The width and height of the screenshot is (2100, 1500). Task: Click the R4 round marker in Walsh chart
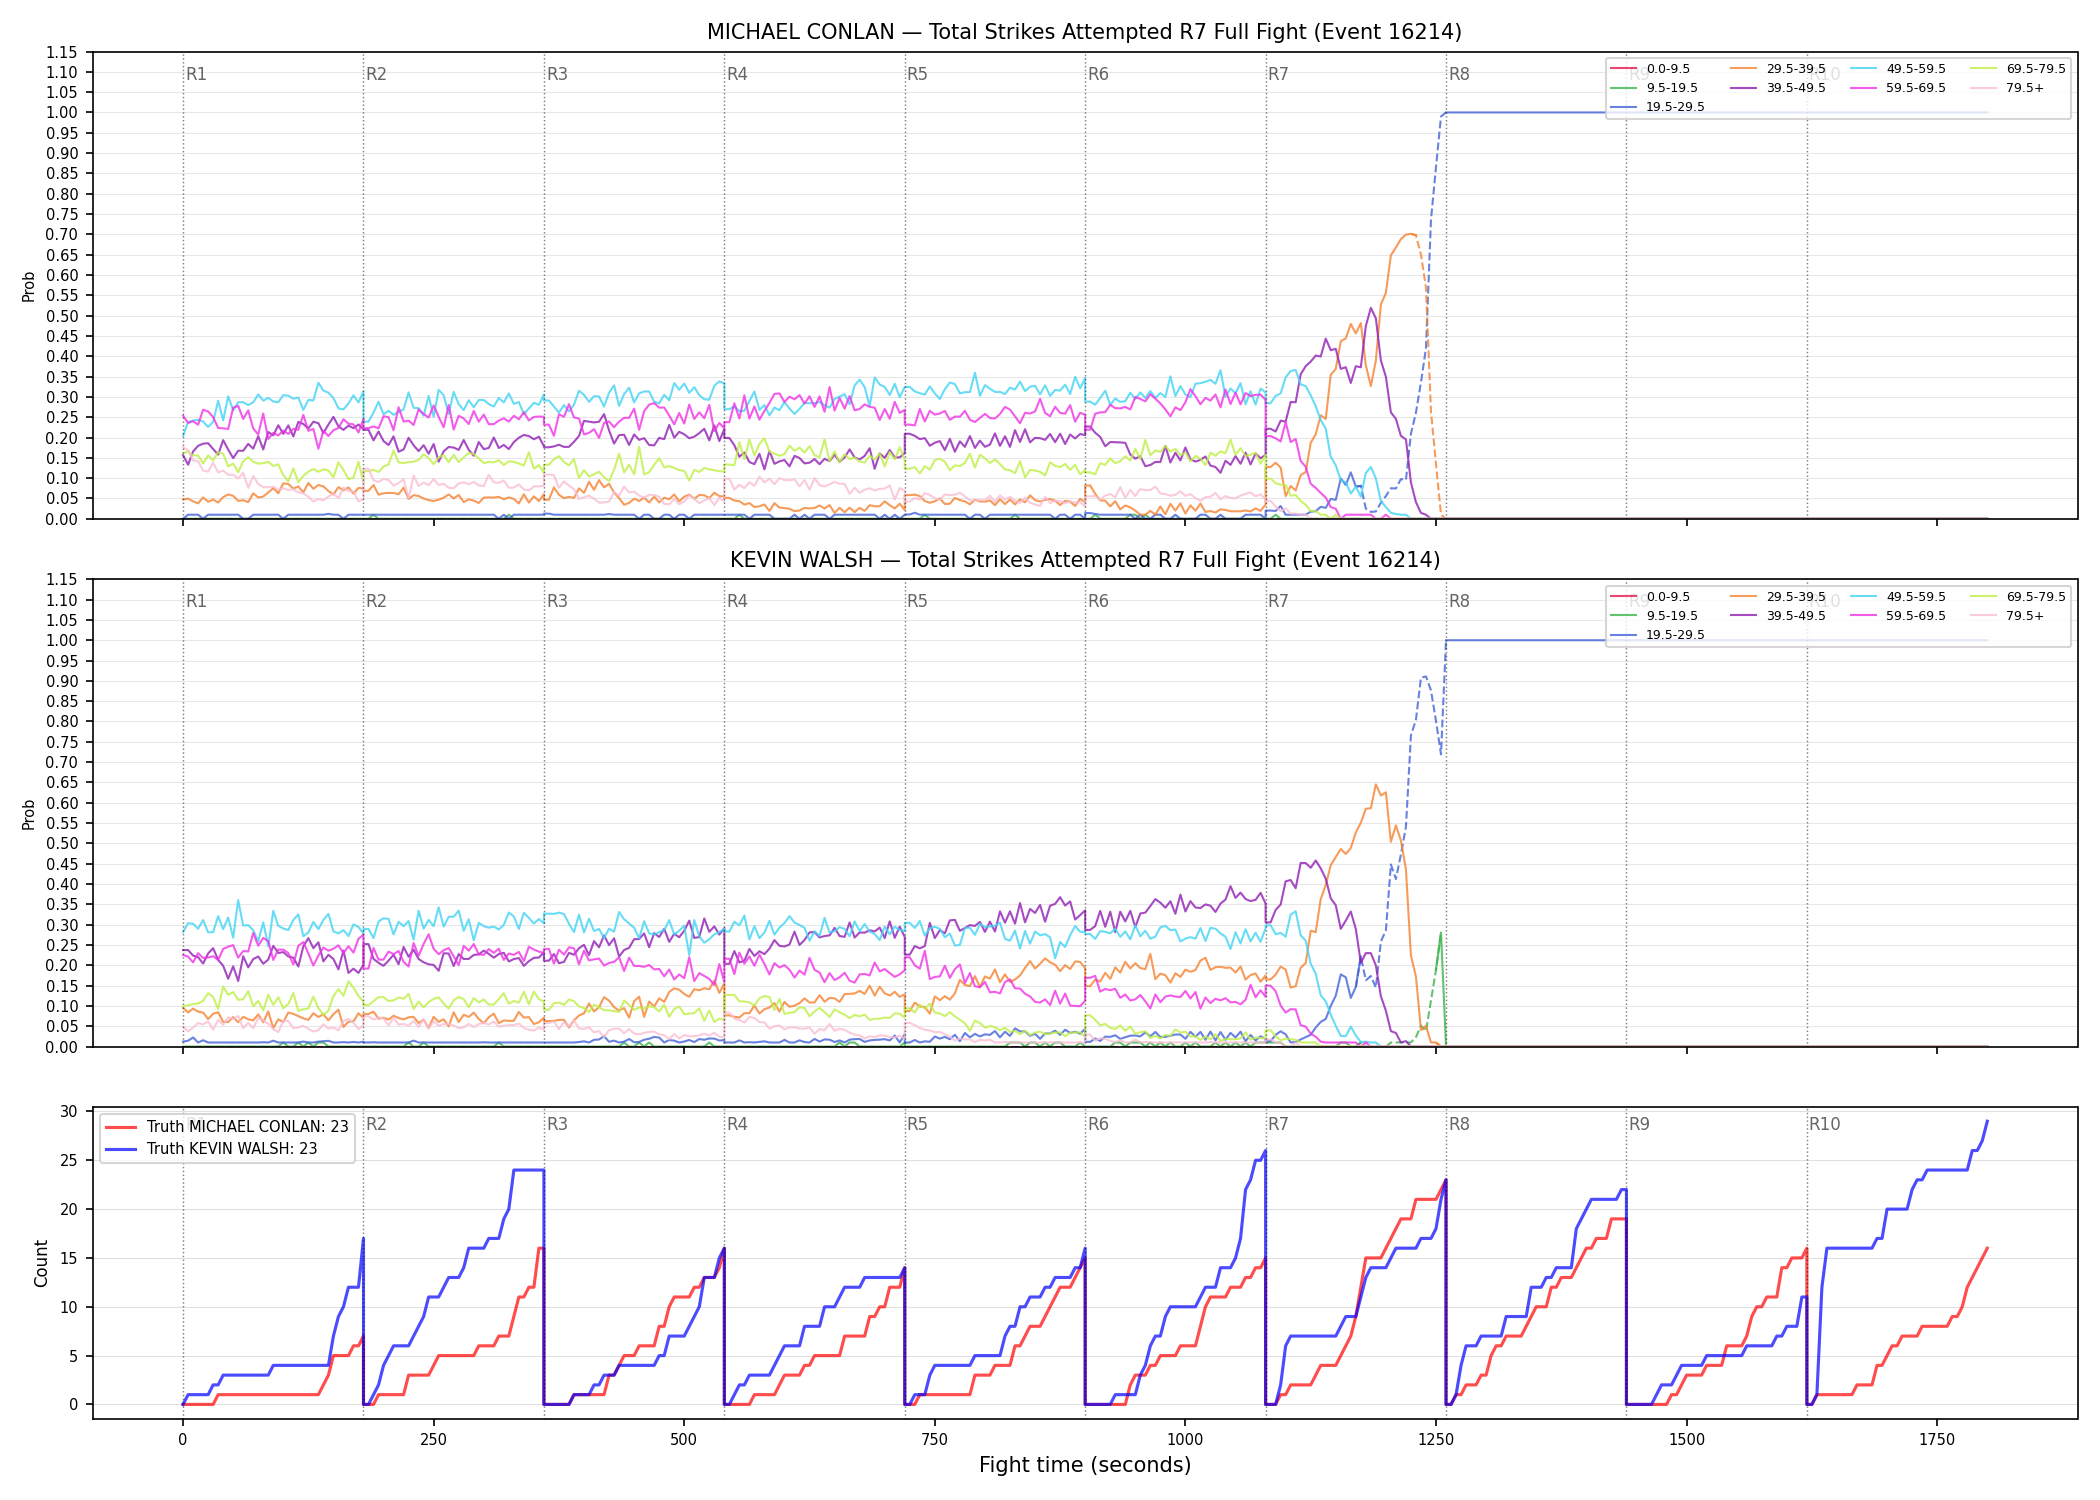click(x=737, y=601)
